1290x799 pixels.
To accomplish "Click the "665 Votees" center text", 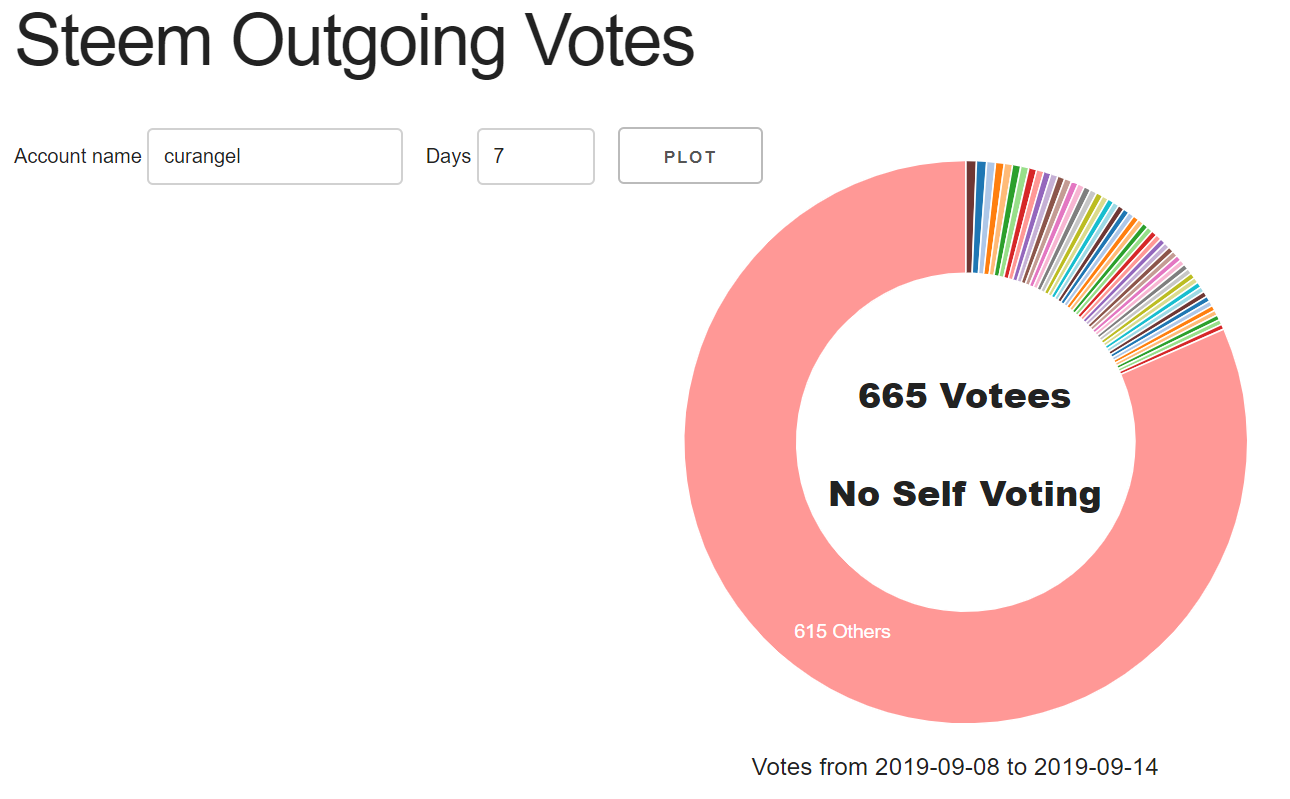I will point(965,396).
